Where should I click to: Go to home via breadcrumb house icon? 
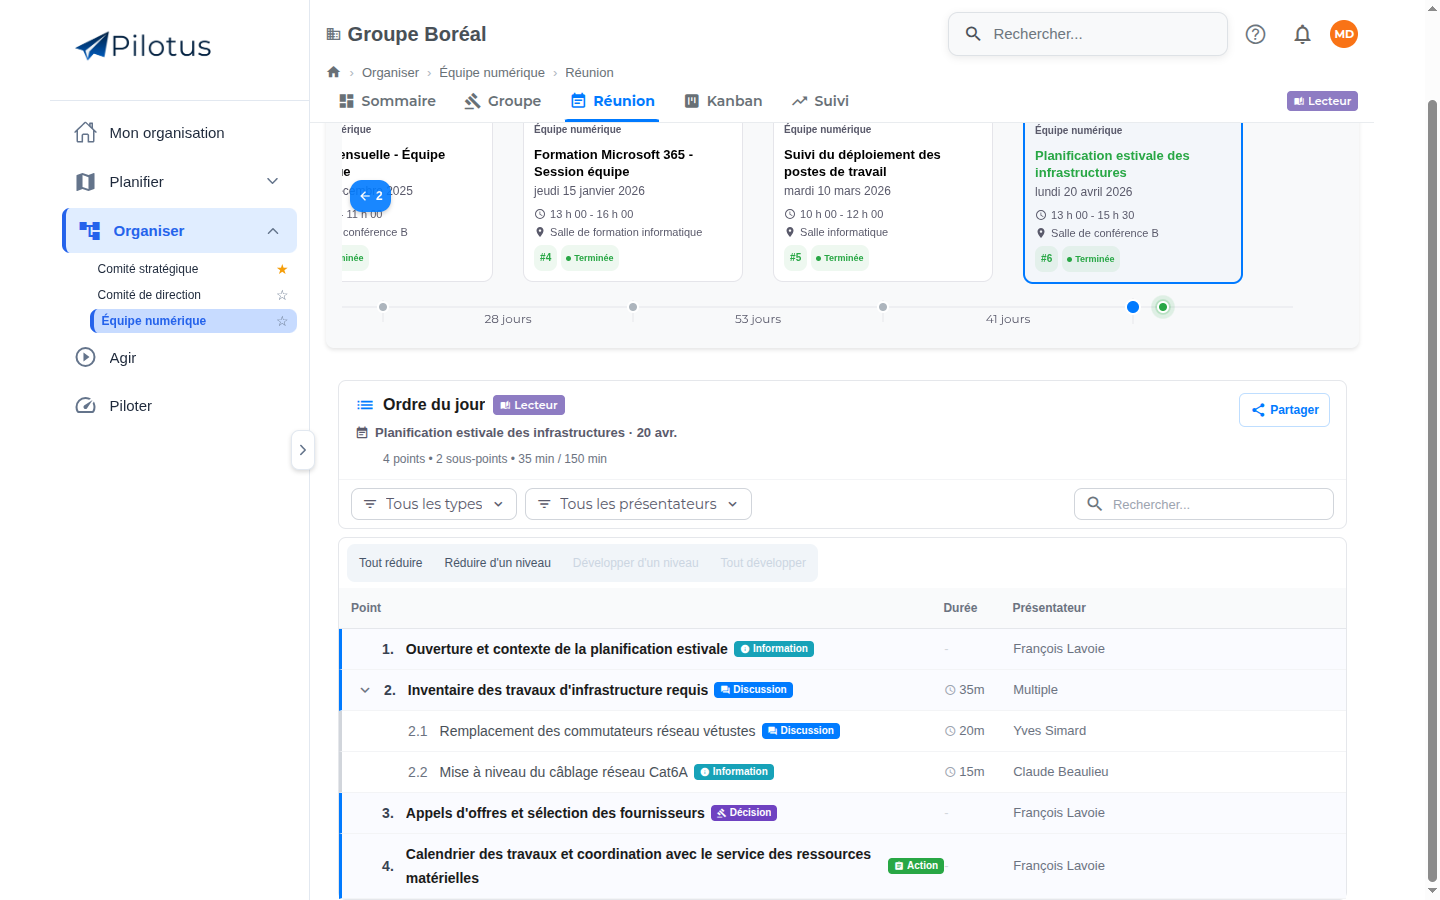click(x=334, y=72)
